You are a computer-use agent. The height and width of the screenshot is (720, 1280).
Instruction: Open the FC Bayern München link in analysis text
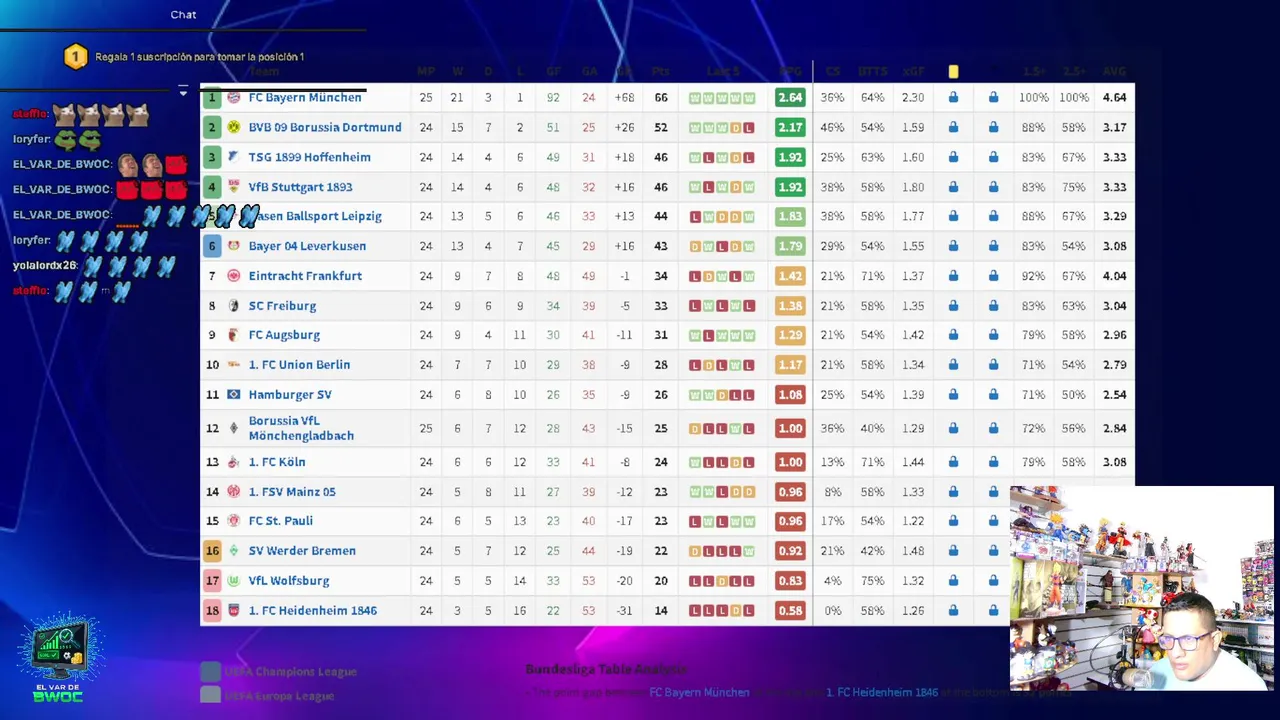click(699, 692)
